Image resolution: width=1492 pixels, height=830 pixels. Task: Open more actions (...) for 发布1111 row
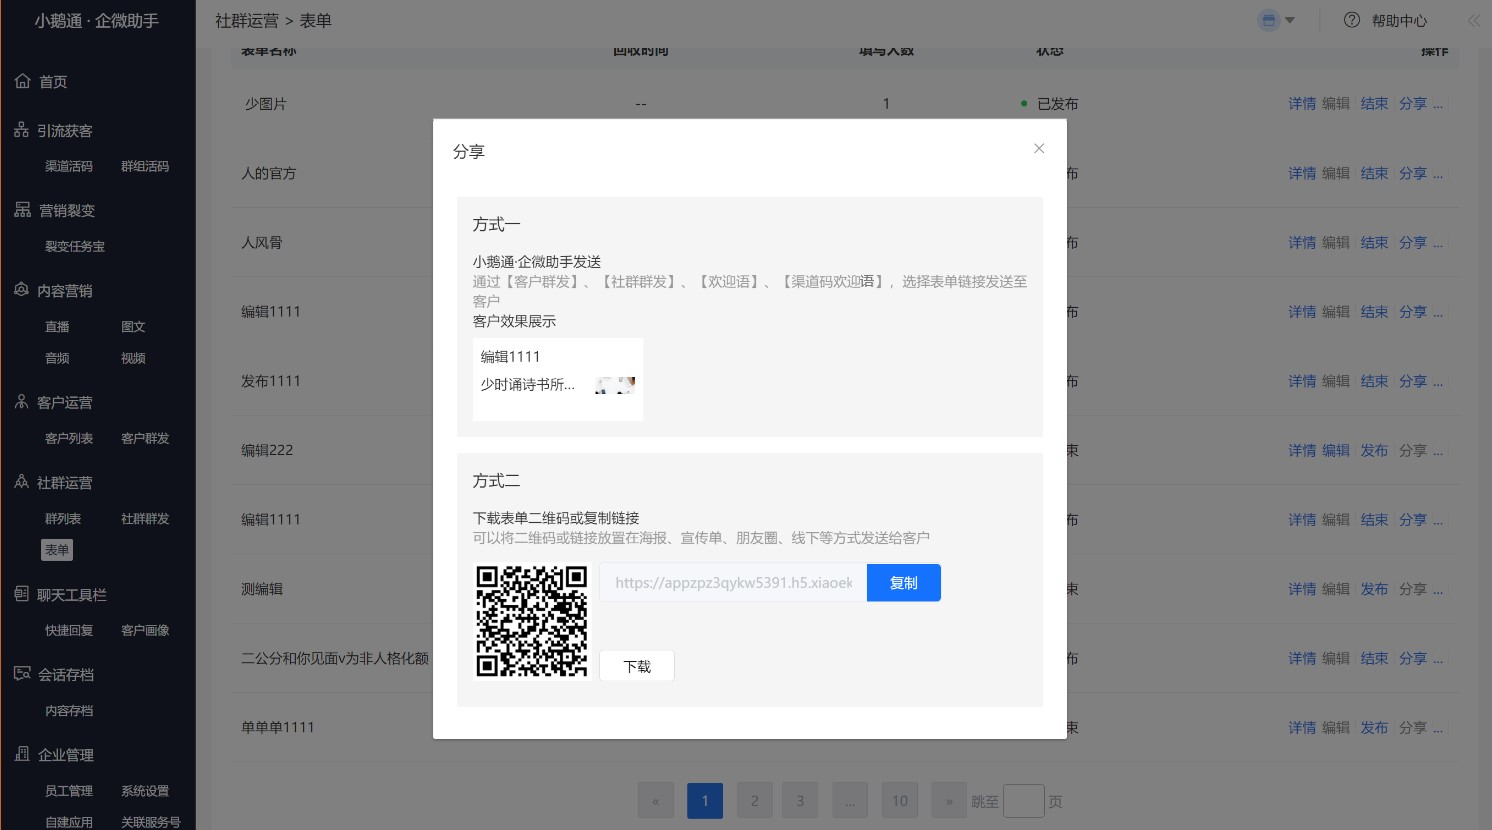[x=1438, y=382]
